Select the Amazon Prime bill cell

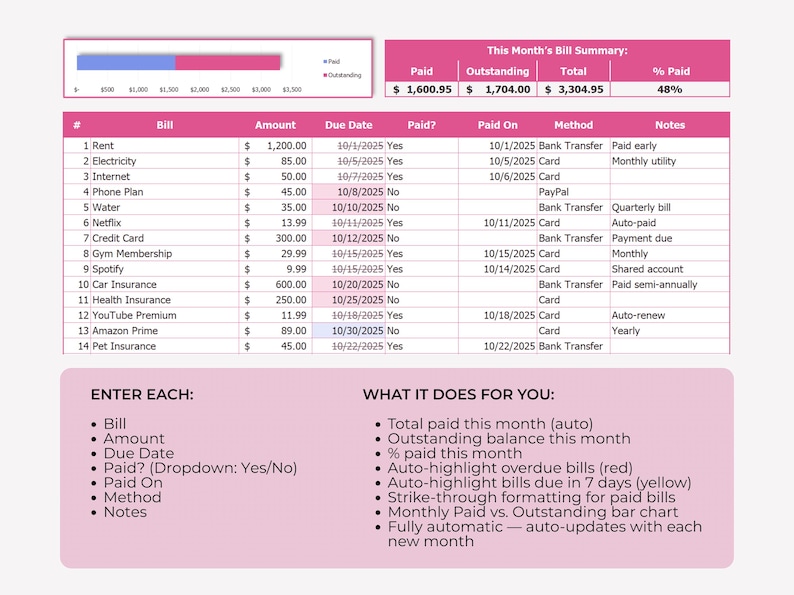click(x=165, y=331)
